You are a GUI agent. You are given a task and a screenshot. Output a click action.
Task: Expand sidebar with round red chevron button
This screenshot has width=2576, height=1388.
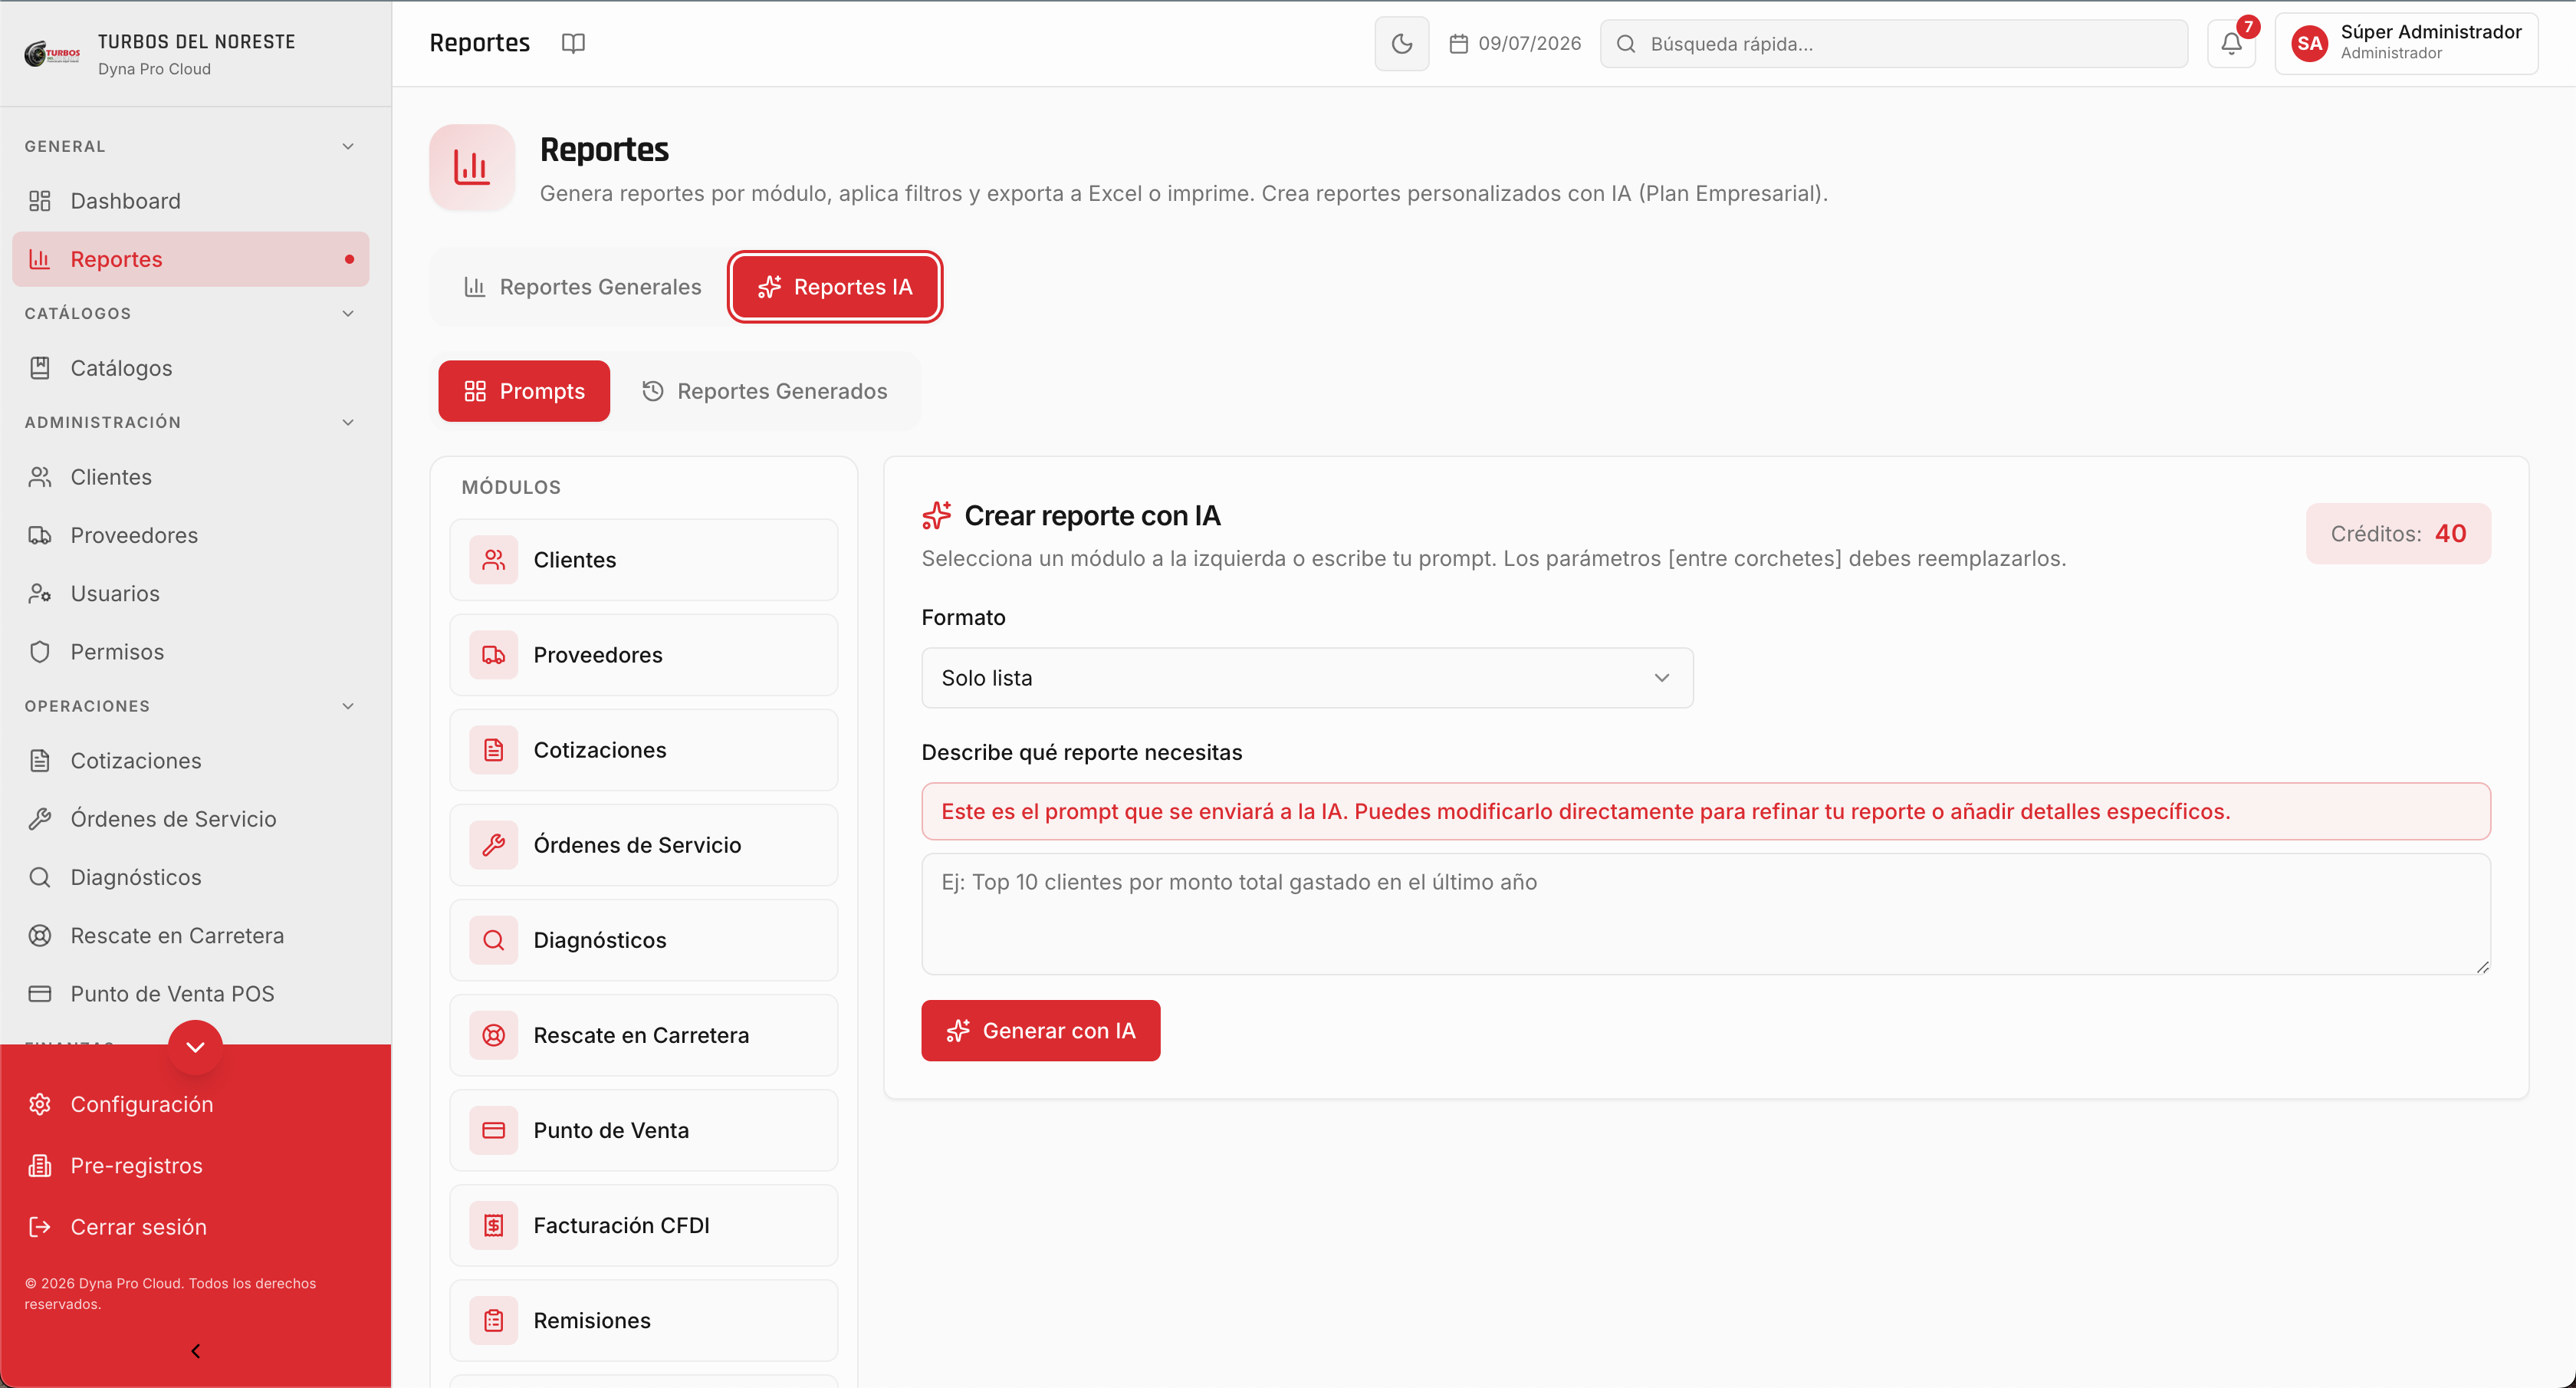[195, 1047]
